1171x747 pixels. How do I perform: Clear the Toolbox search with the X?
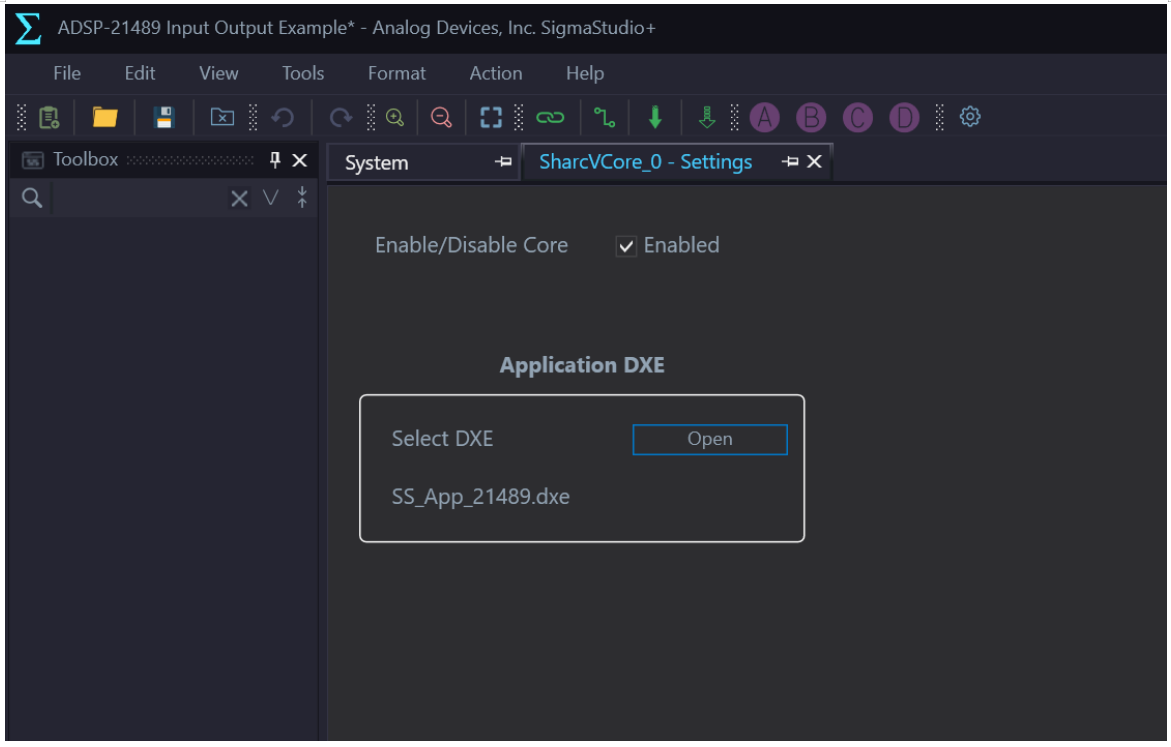click(x=239, y=199)
